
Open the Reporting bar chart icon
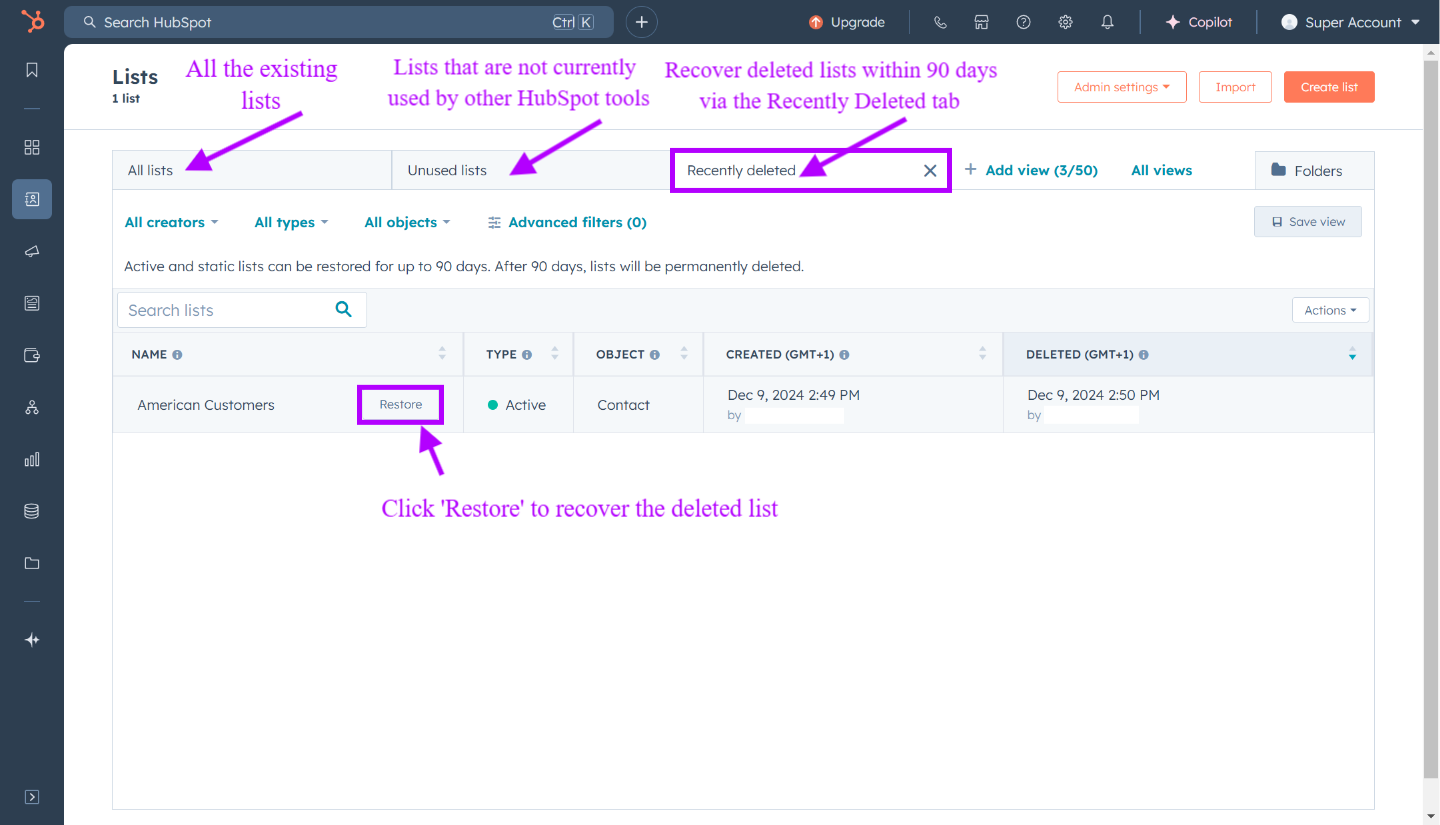point(32,459)
